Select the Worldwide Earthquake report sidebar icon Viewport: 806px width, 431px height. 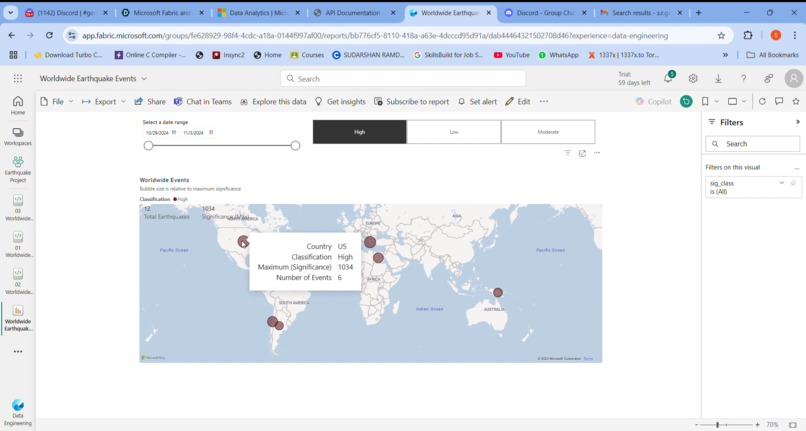(17, 318)
